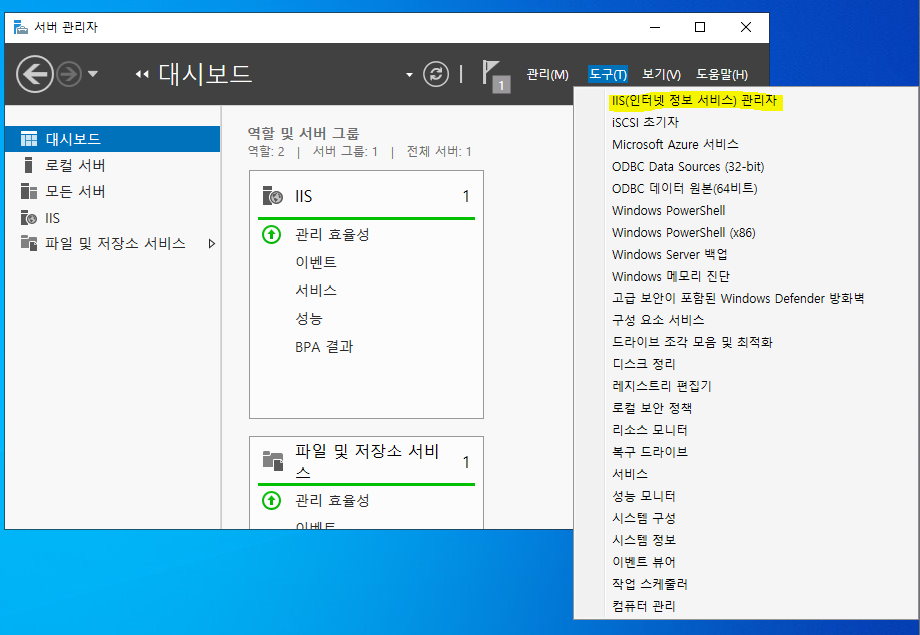Open 성능 in the IIS tile
The width and height of the screenshot is (920, 635).
coord(309,319)
